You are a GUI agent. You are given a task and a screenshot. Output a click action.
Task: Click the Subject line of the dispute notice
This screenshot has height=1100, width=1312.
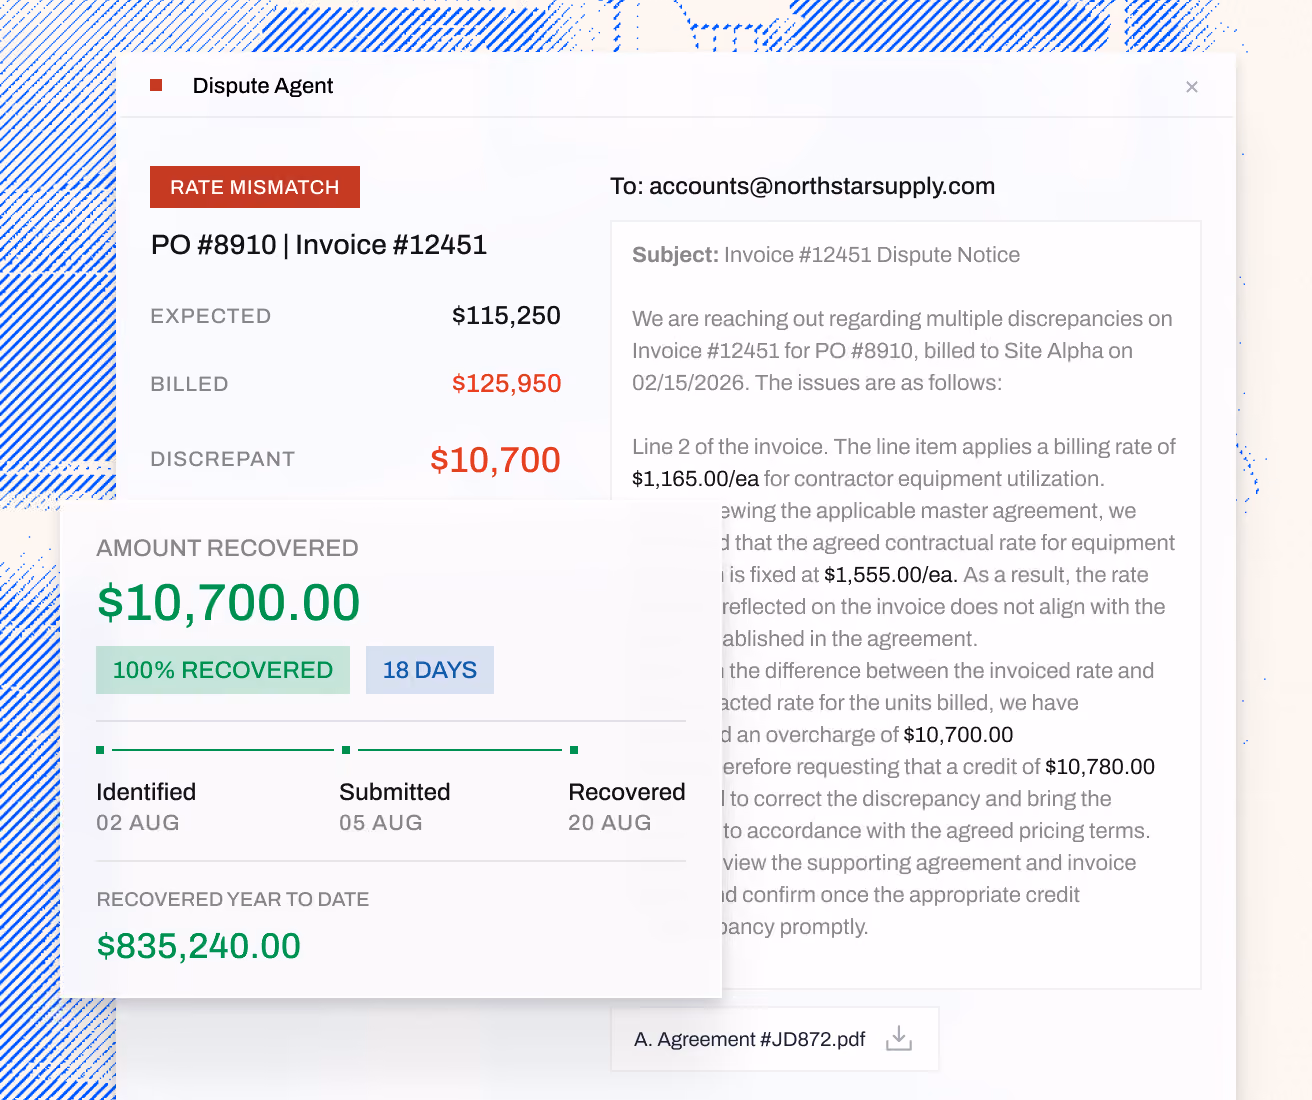tap(826, 255)
